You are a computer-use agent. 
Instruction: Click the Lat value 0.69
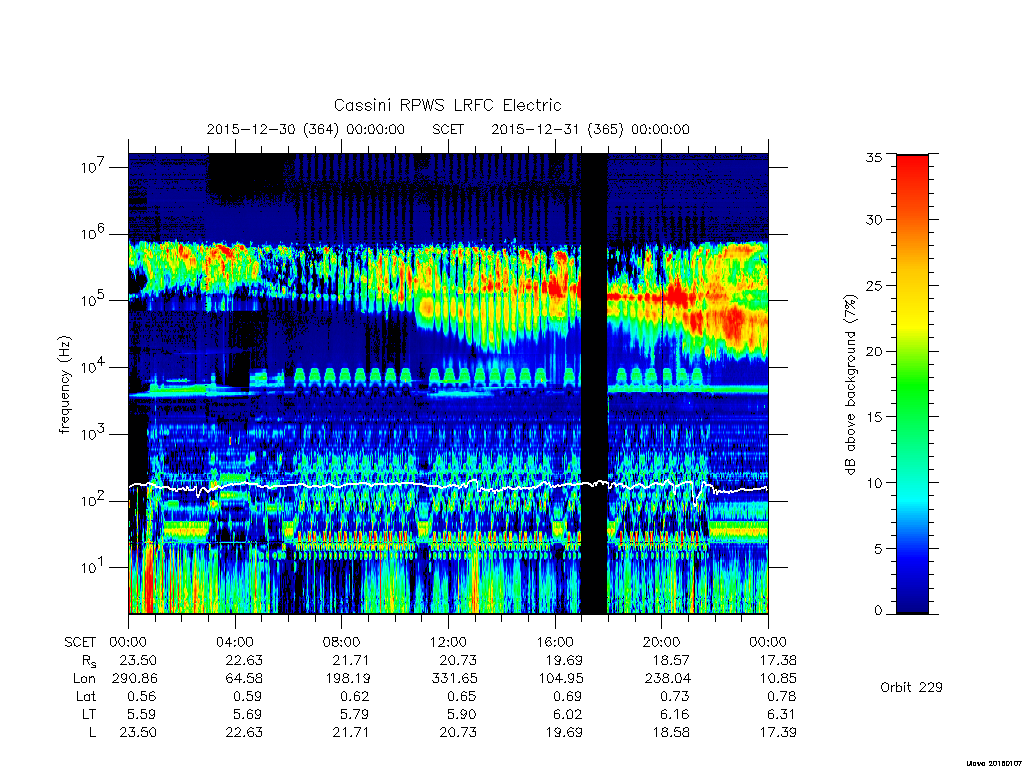tap(564, 696)
